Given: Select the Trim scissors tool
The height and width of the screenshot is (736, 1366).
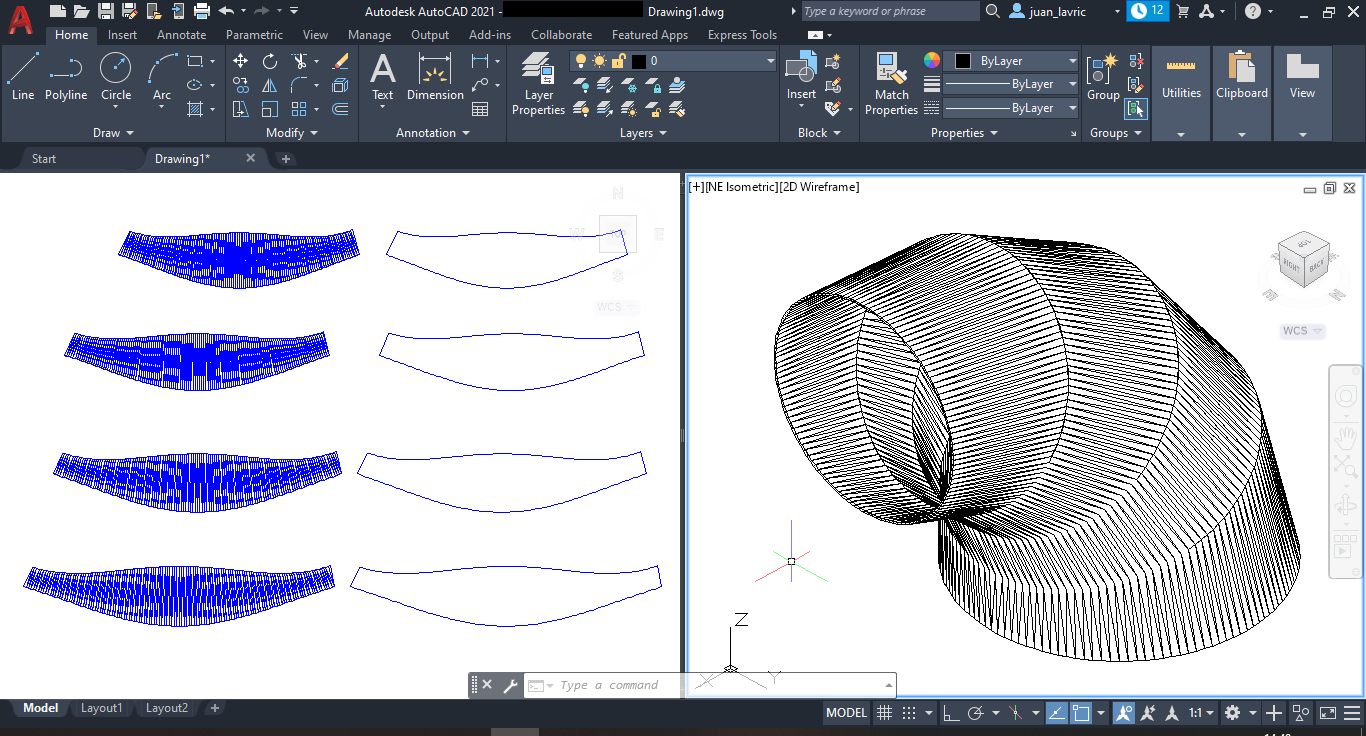Looking at the screenshot, I should (299, 61).
